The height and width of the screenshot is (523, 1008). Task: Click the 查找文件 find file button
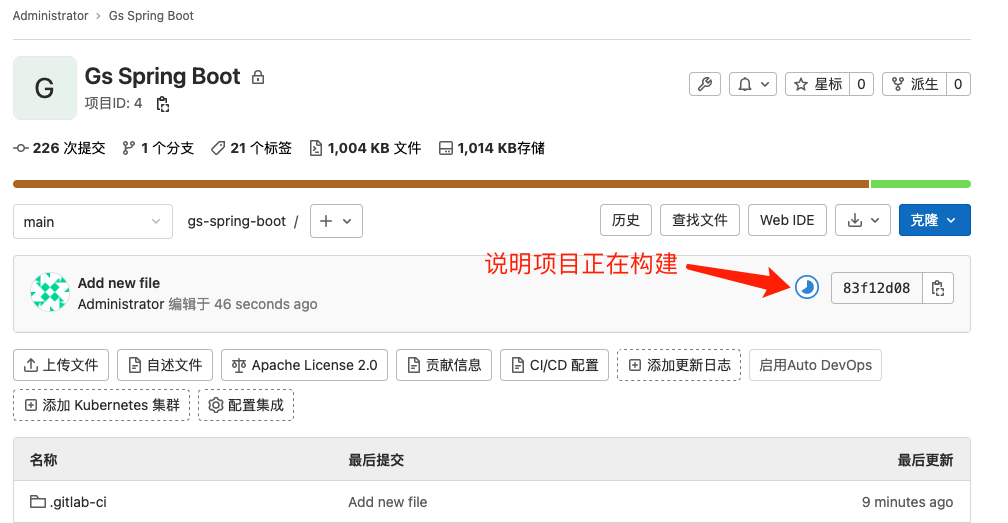click(x=699, y=220)
